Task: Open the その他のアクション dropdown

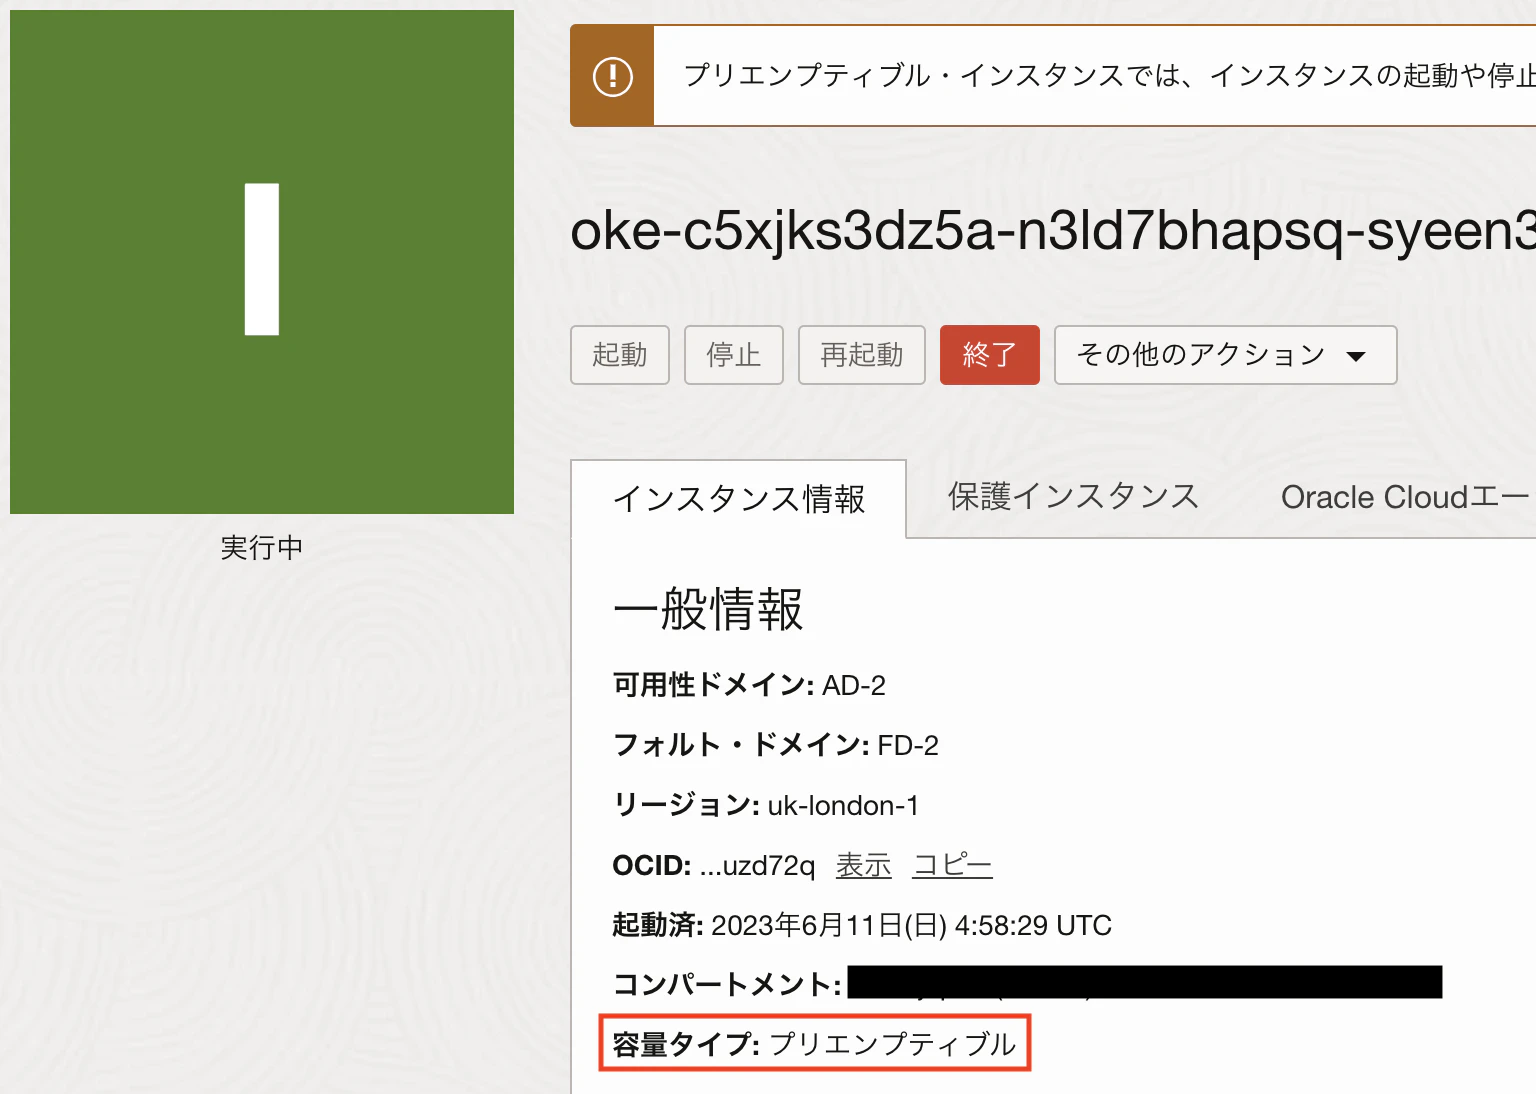Action: pos(1225,355)
